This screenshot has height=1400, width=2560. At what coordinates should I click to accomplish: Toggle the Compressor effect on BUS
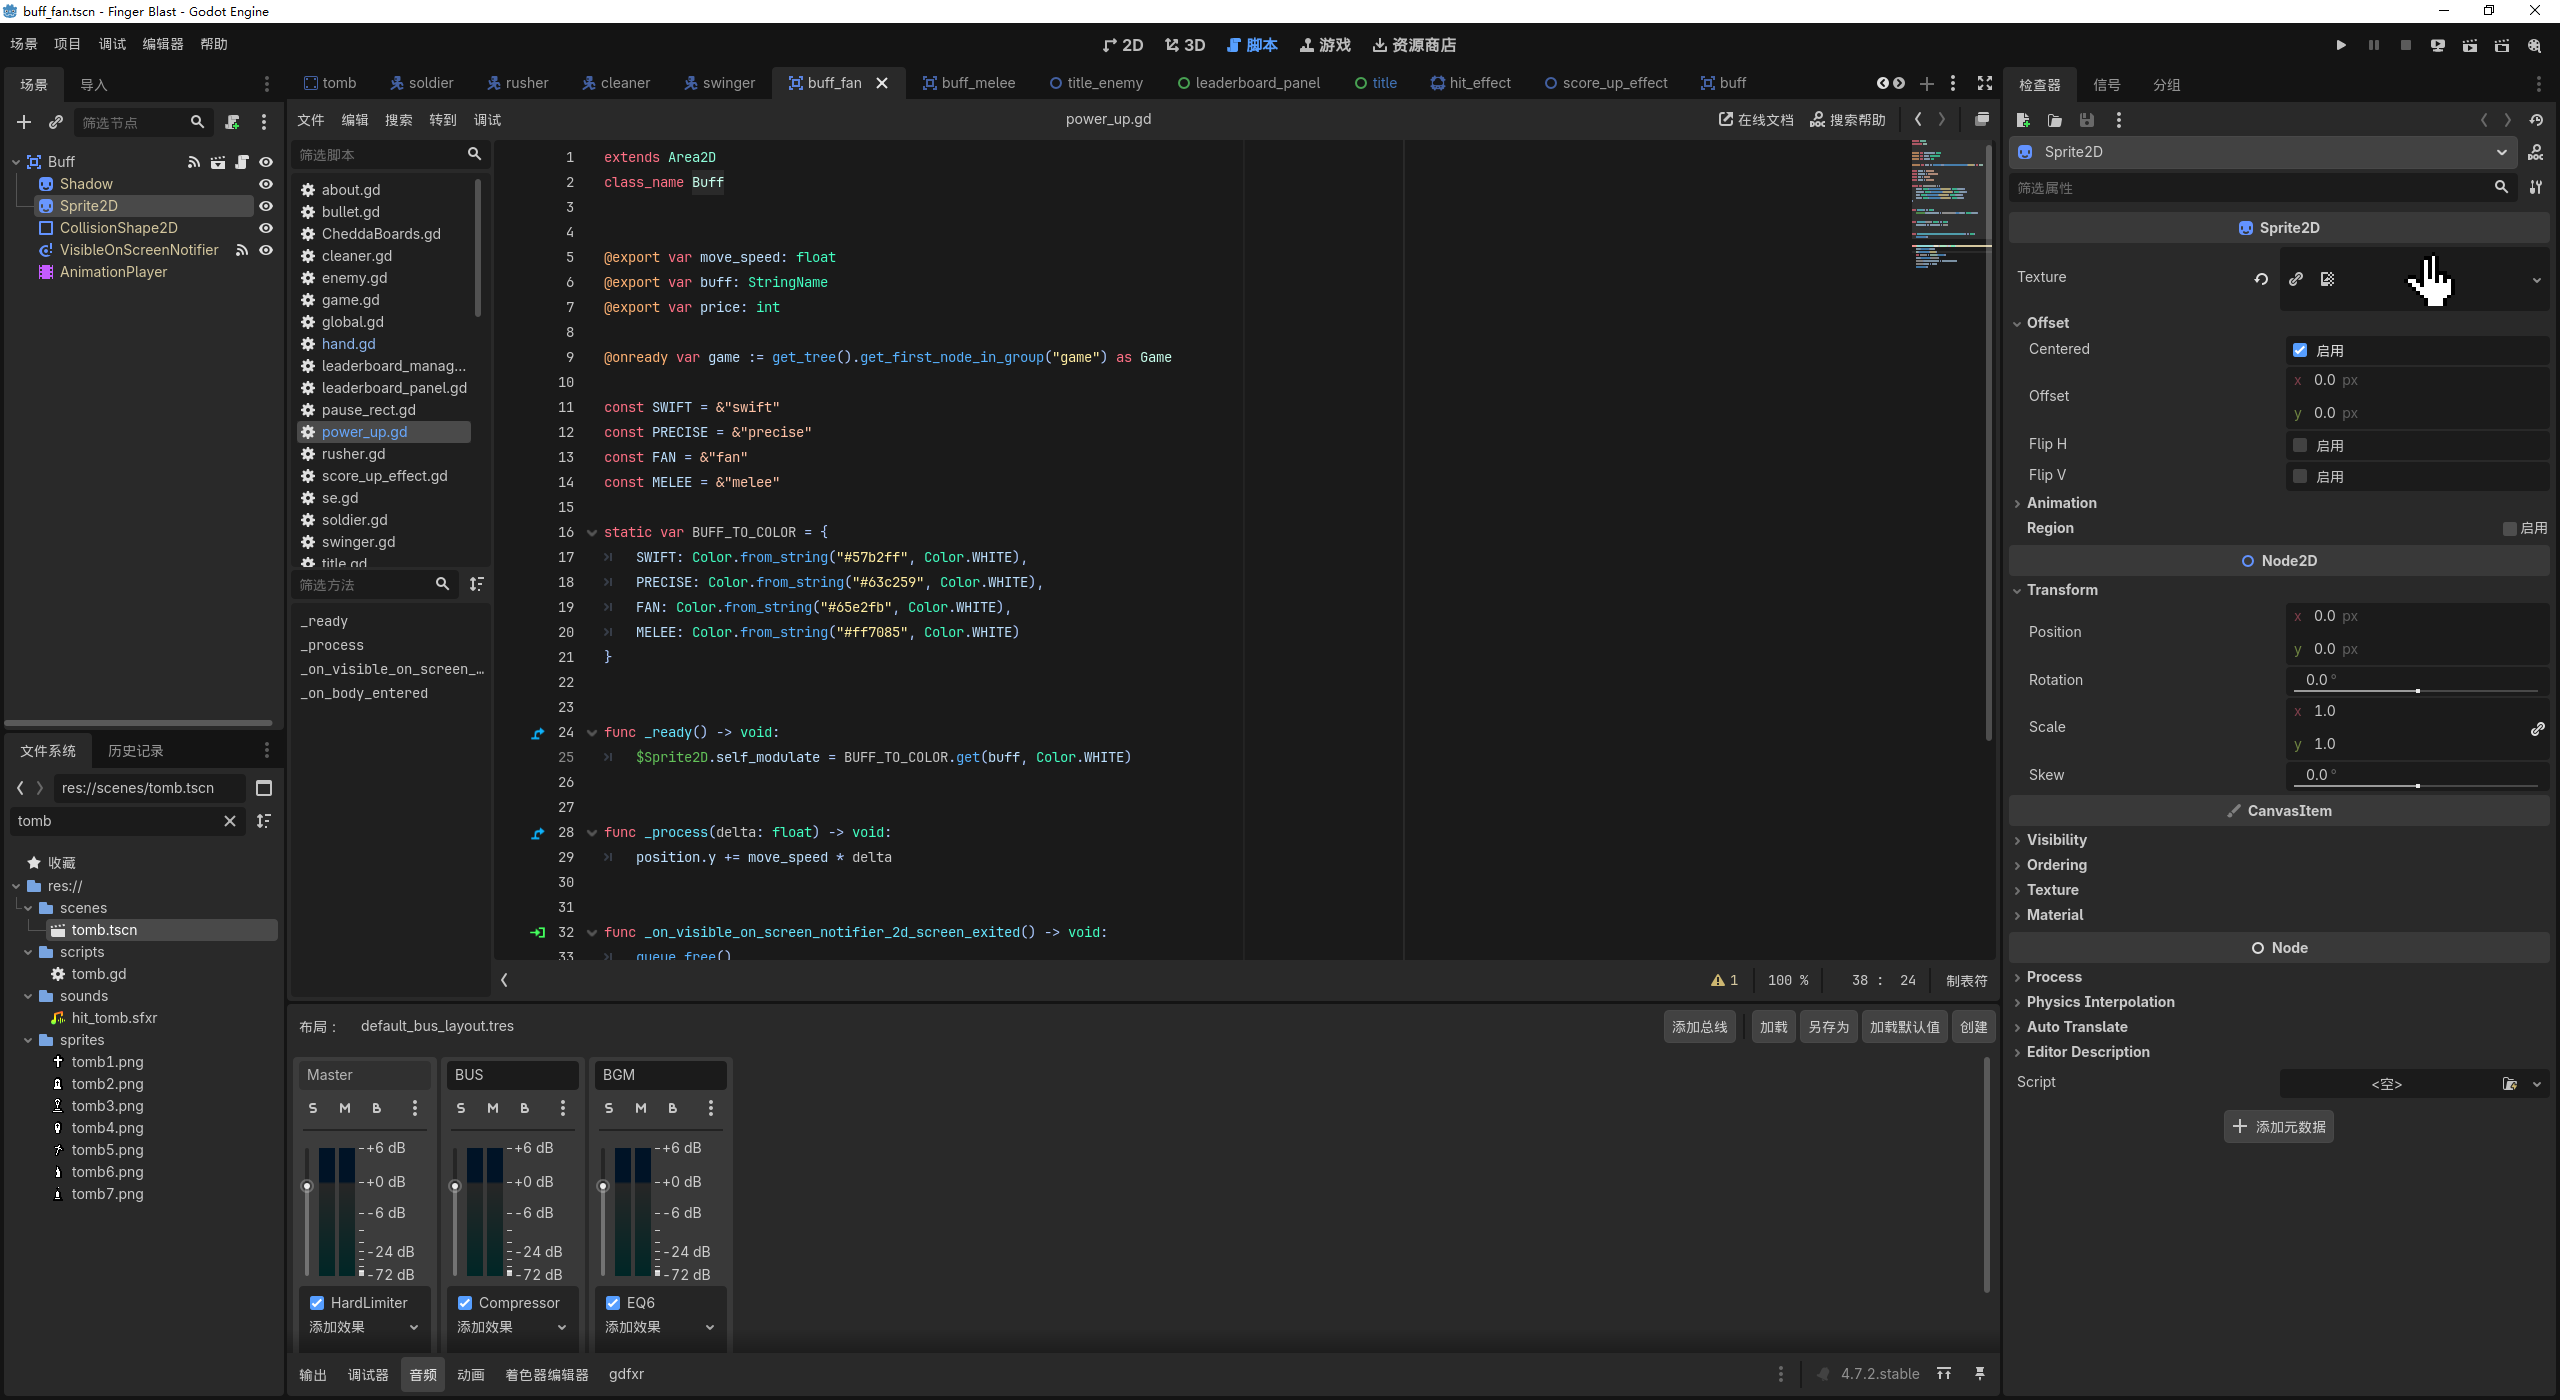click(x=465, y=1303)
